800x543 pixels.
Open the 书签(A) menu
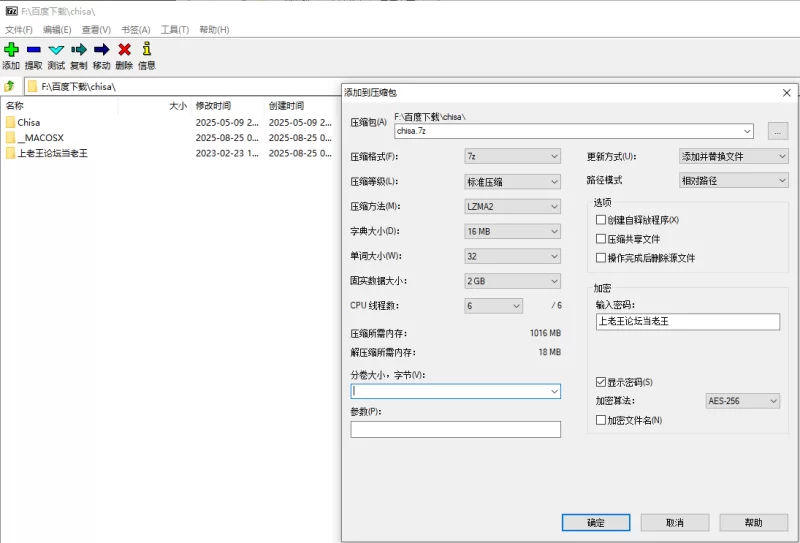click(136, 30)
